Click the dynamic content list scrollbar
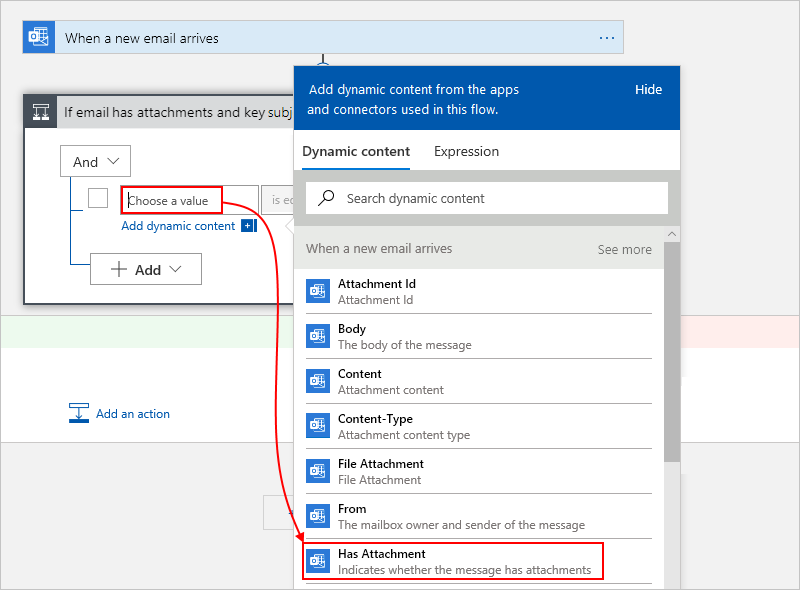This screenshot has width=800, height=590. [671, 350]
